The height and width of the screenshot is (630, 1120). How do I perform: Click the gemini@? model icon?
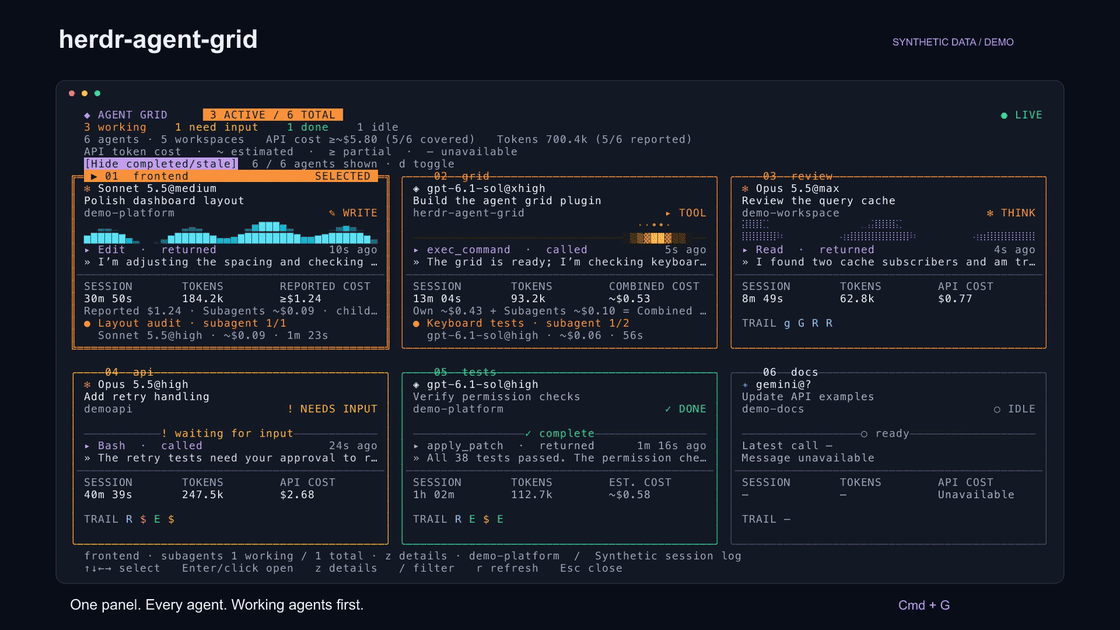pyautogui.click(x=745, y=385)
